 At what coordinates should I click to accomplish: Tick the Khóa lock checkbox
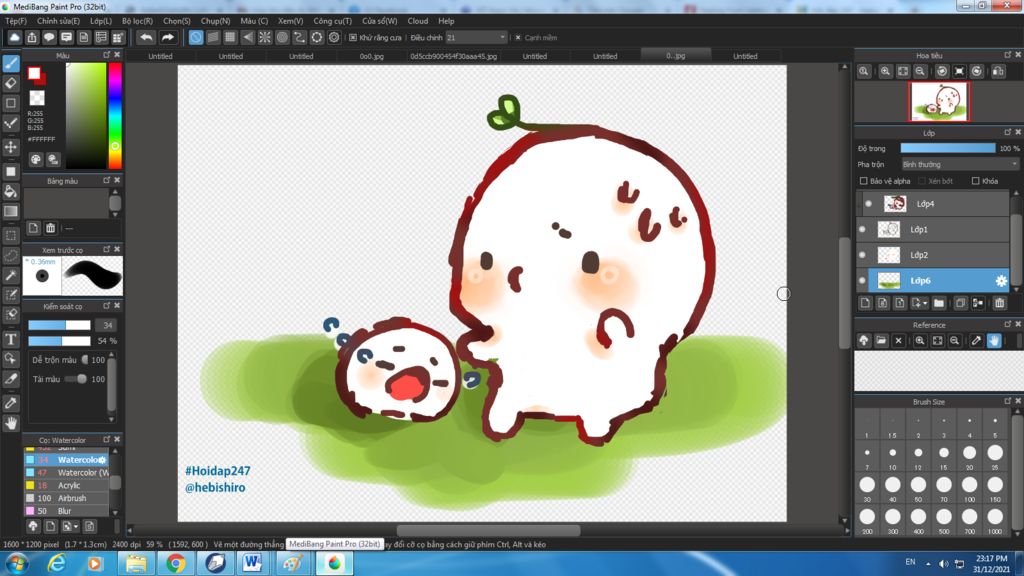point(975,181)
